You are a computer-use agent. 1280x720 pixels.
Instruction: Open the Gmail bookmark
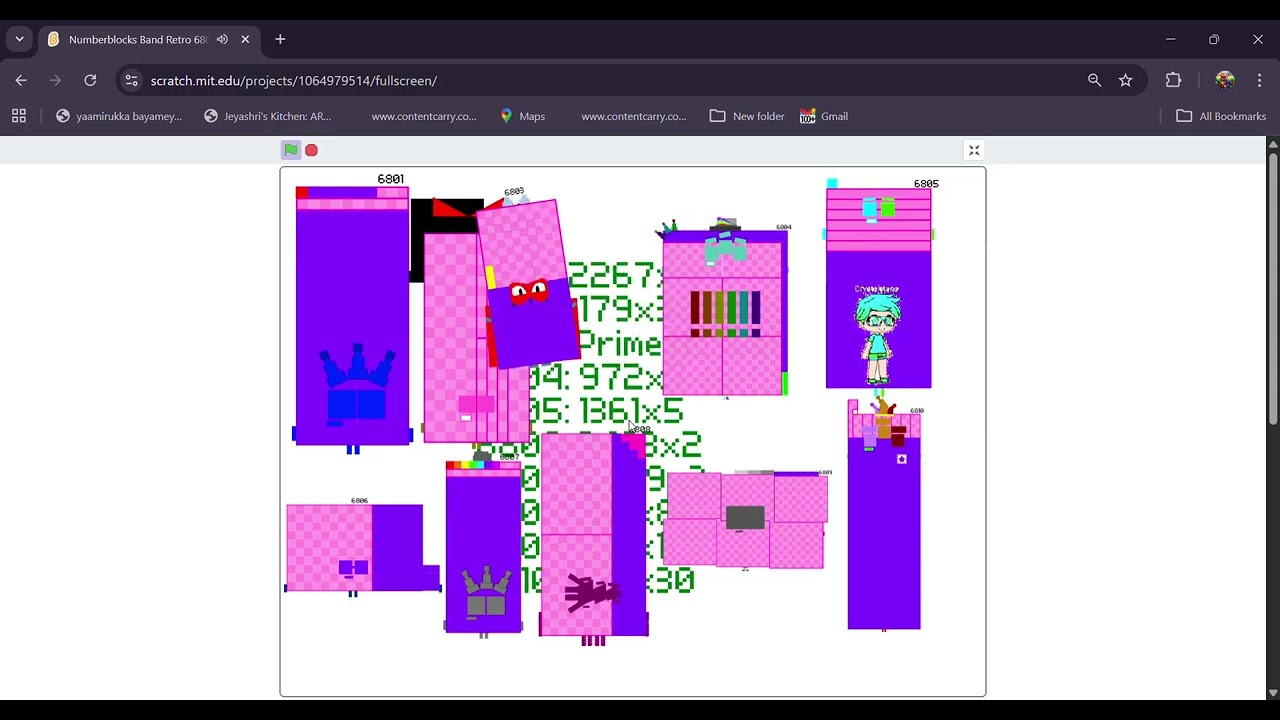click(824, 116)
